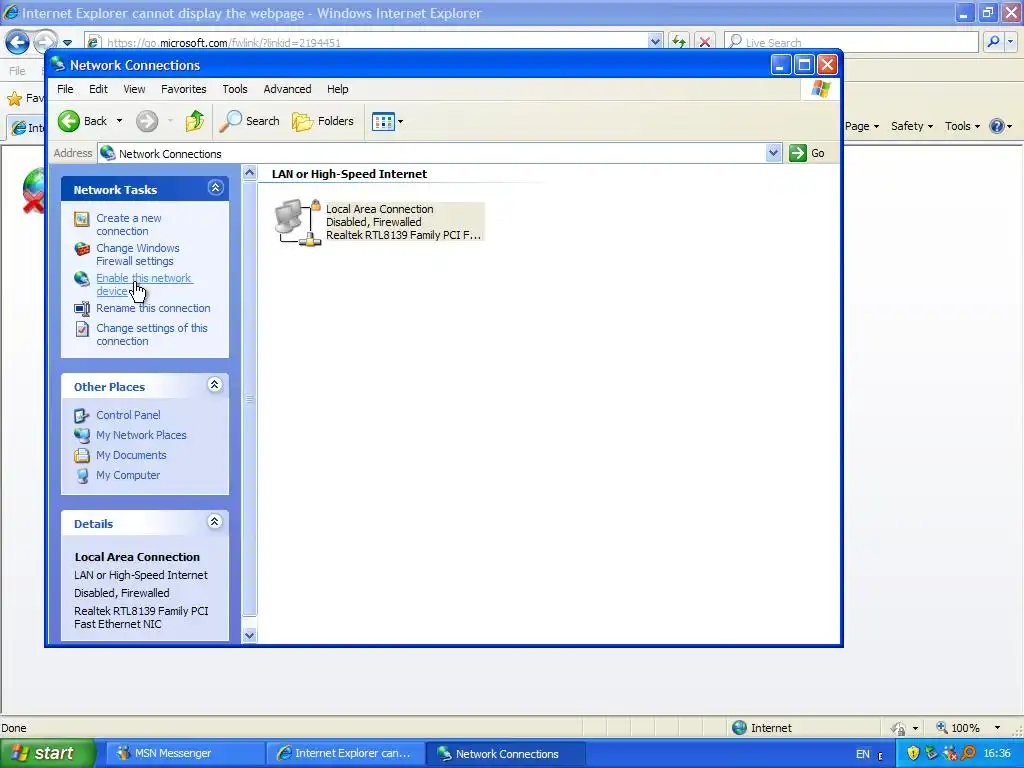This screenshot has height=768, width=1024.
Task: Click Change Windows Firewall settings link
Action: pos(138,255)
